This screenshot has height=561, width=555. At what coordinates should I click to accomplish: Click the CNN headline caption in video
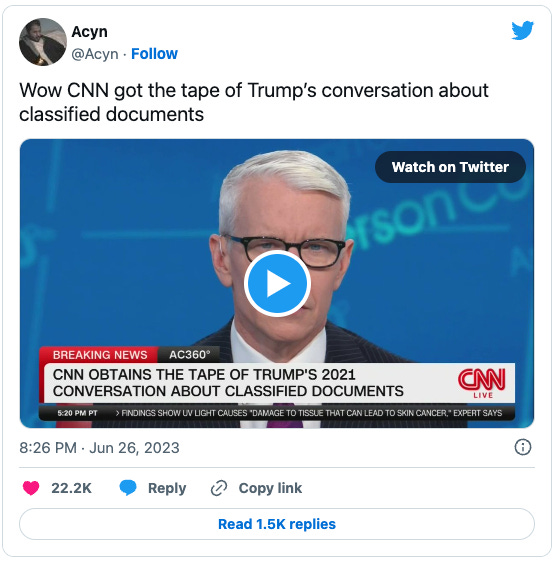(228, 383)
